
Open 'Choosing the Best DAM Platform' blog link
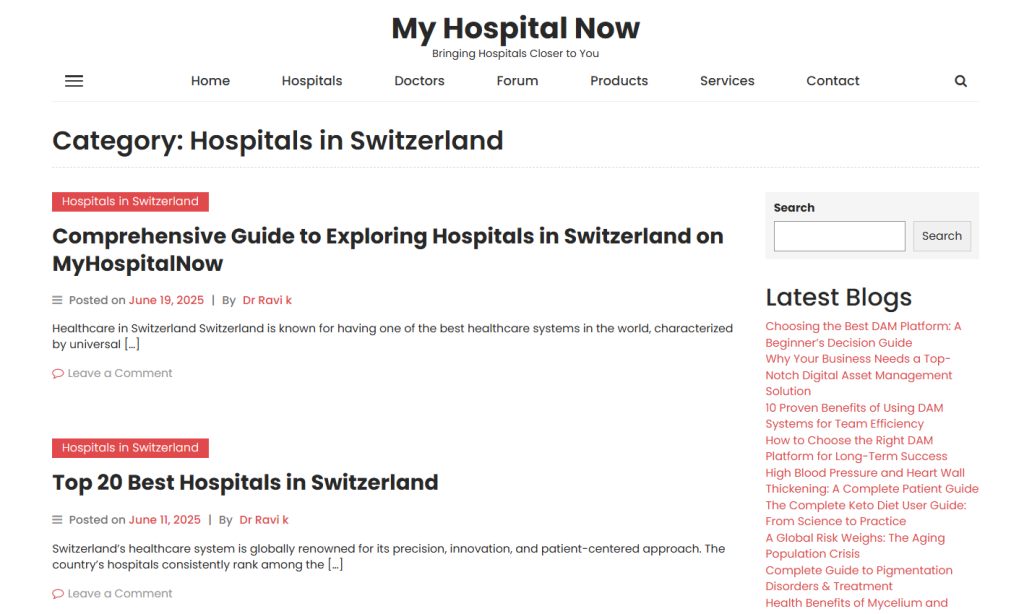[x=863, y=334]
